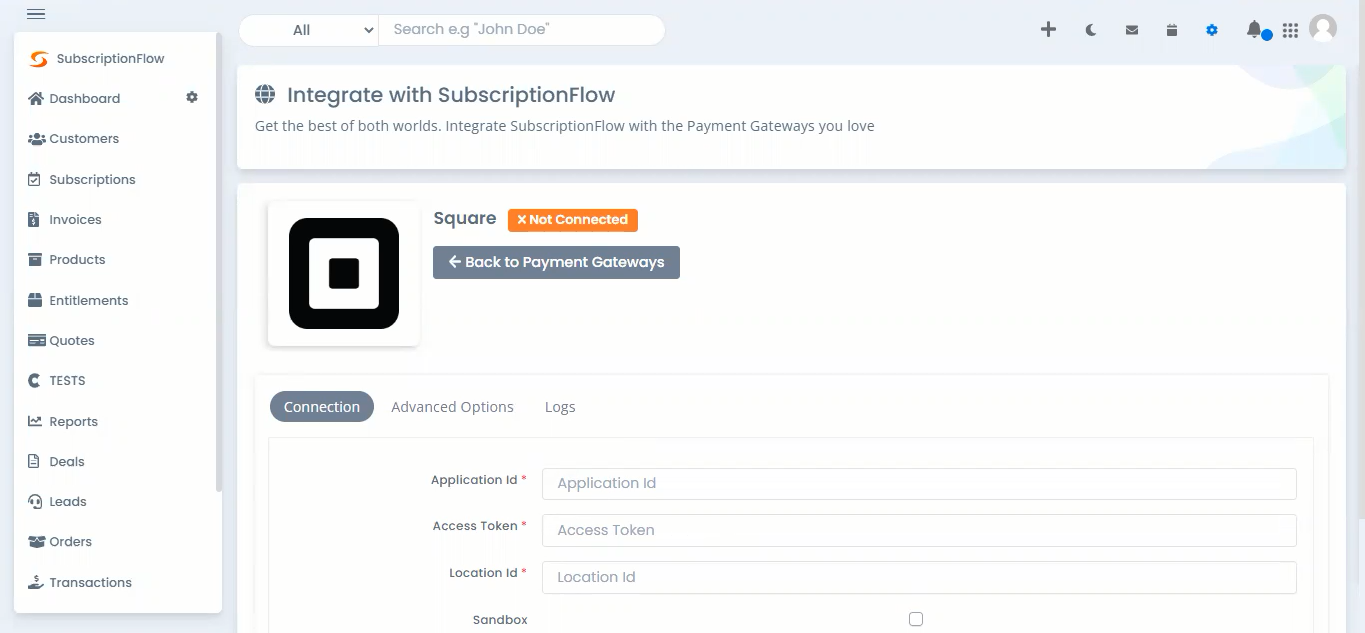The height and width of the screenshot is (633, 1365).
Task: Open the blue settings gear icon
Action: 1212,30
